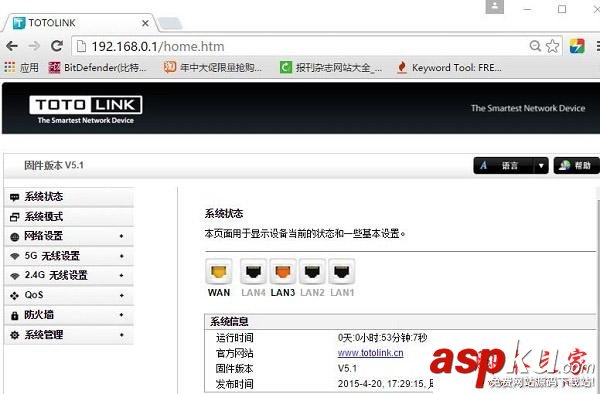
Task: Click the wifi icon beside 2.4G 无线设置
Action: (x=15, y=276)
